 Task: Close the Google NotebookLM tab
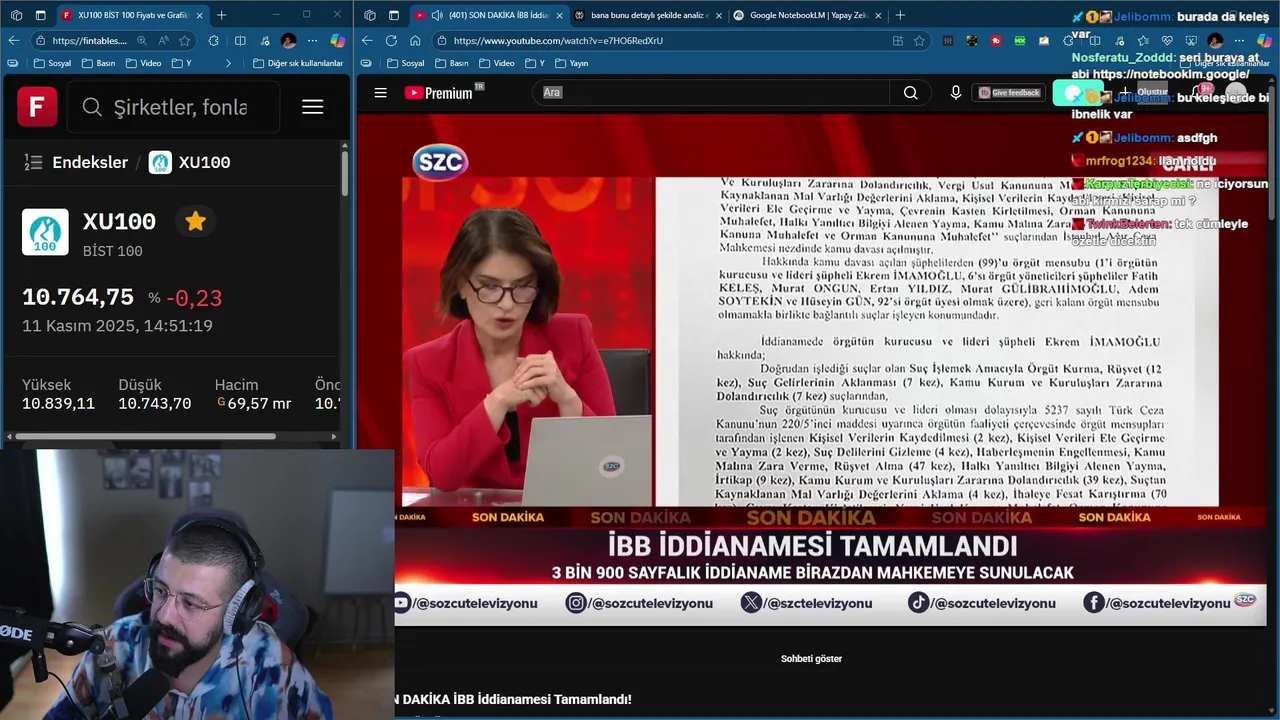click(x=878, y=15)
